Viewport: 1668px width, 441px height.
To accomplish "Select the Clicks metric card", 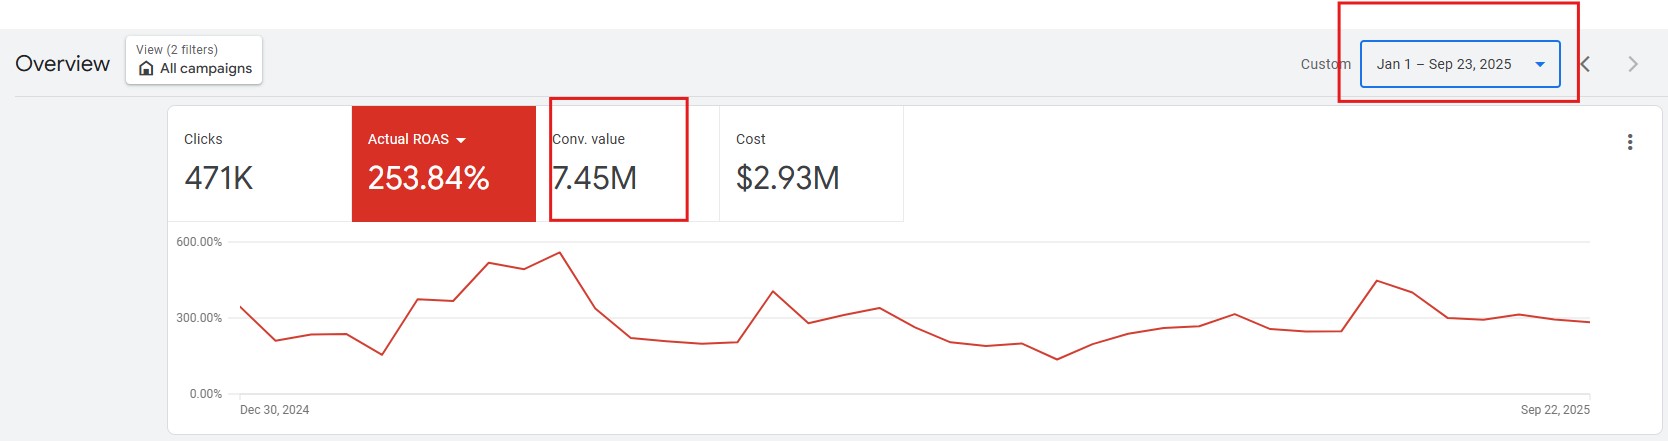I will click(260, 164).
